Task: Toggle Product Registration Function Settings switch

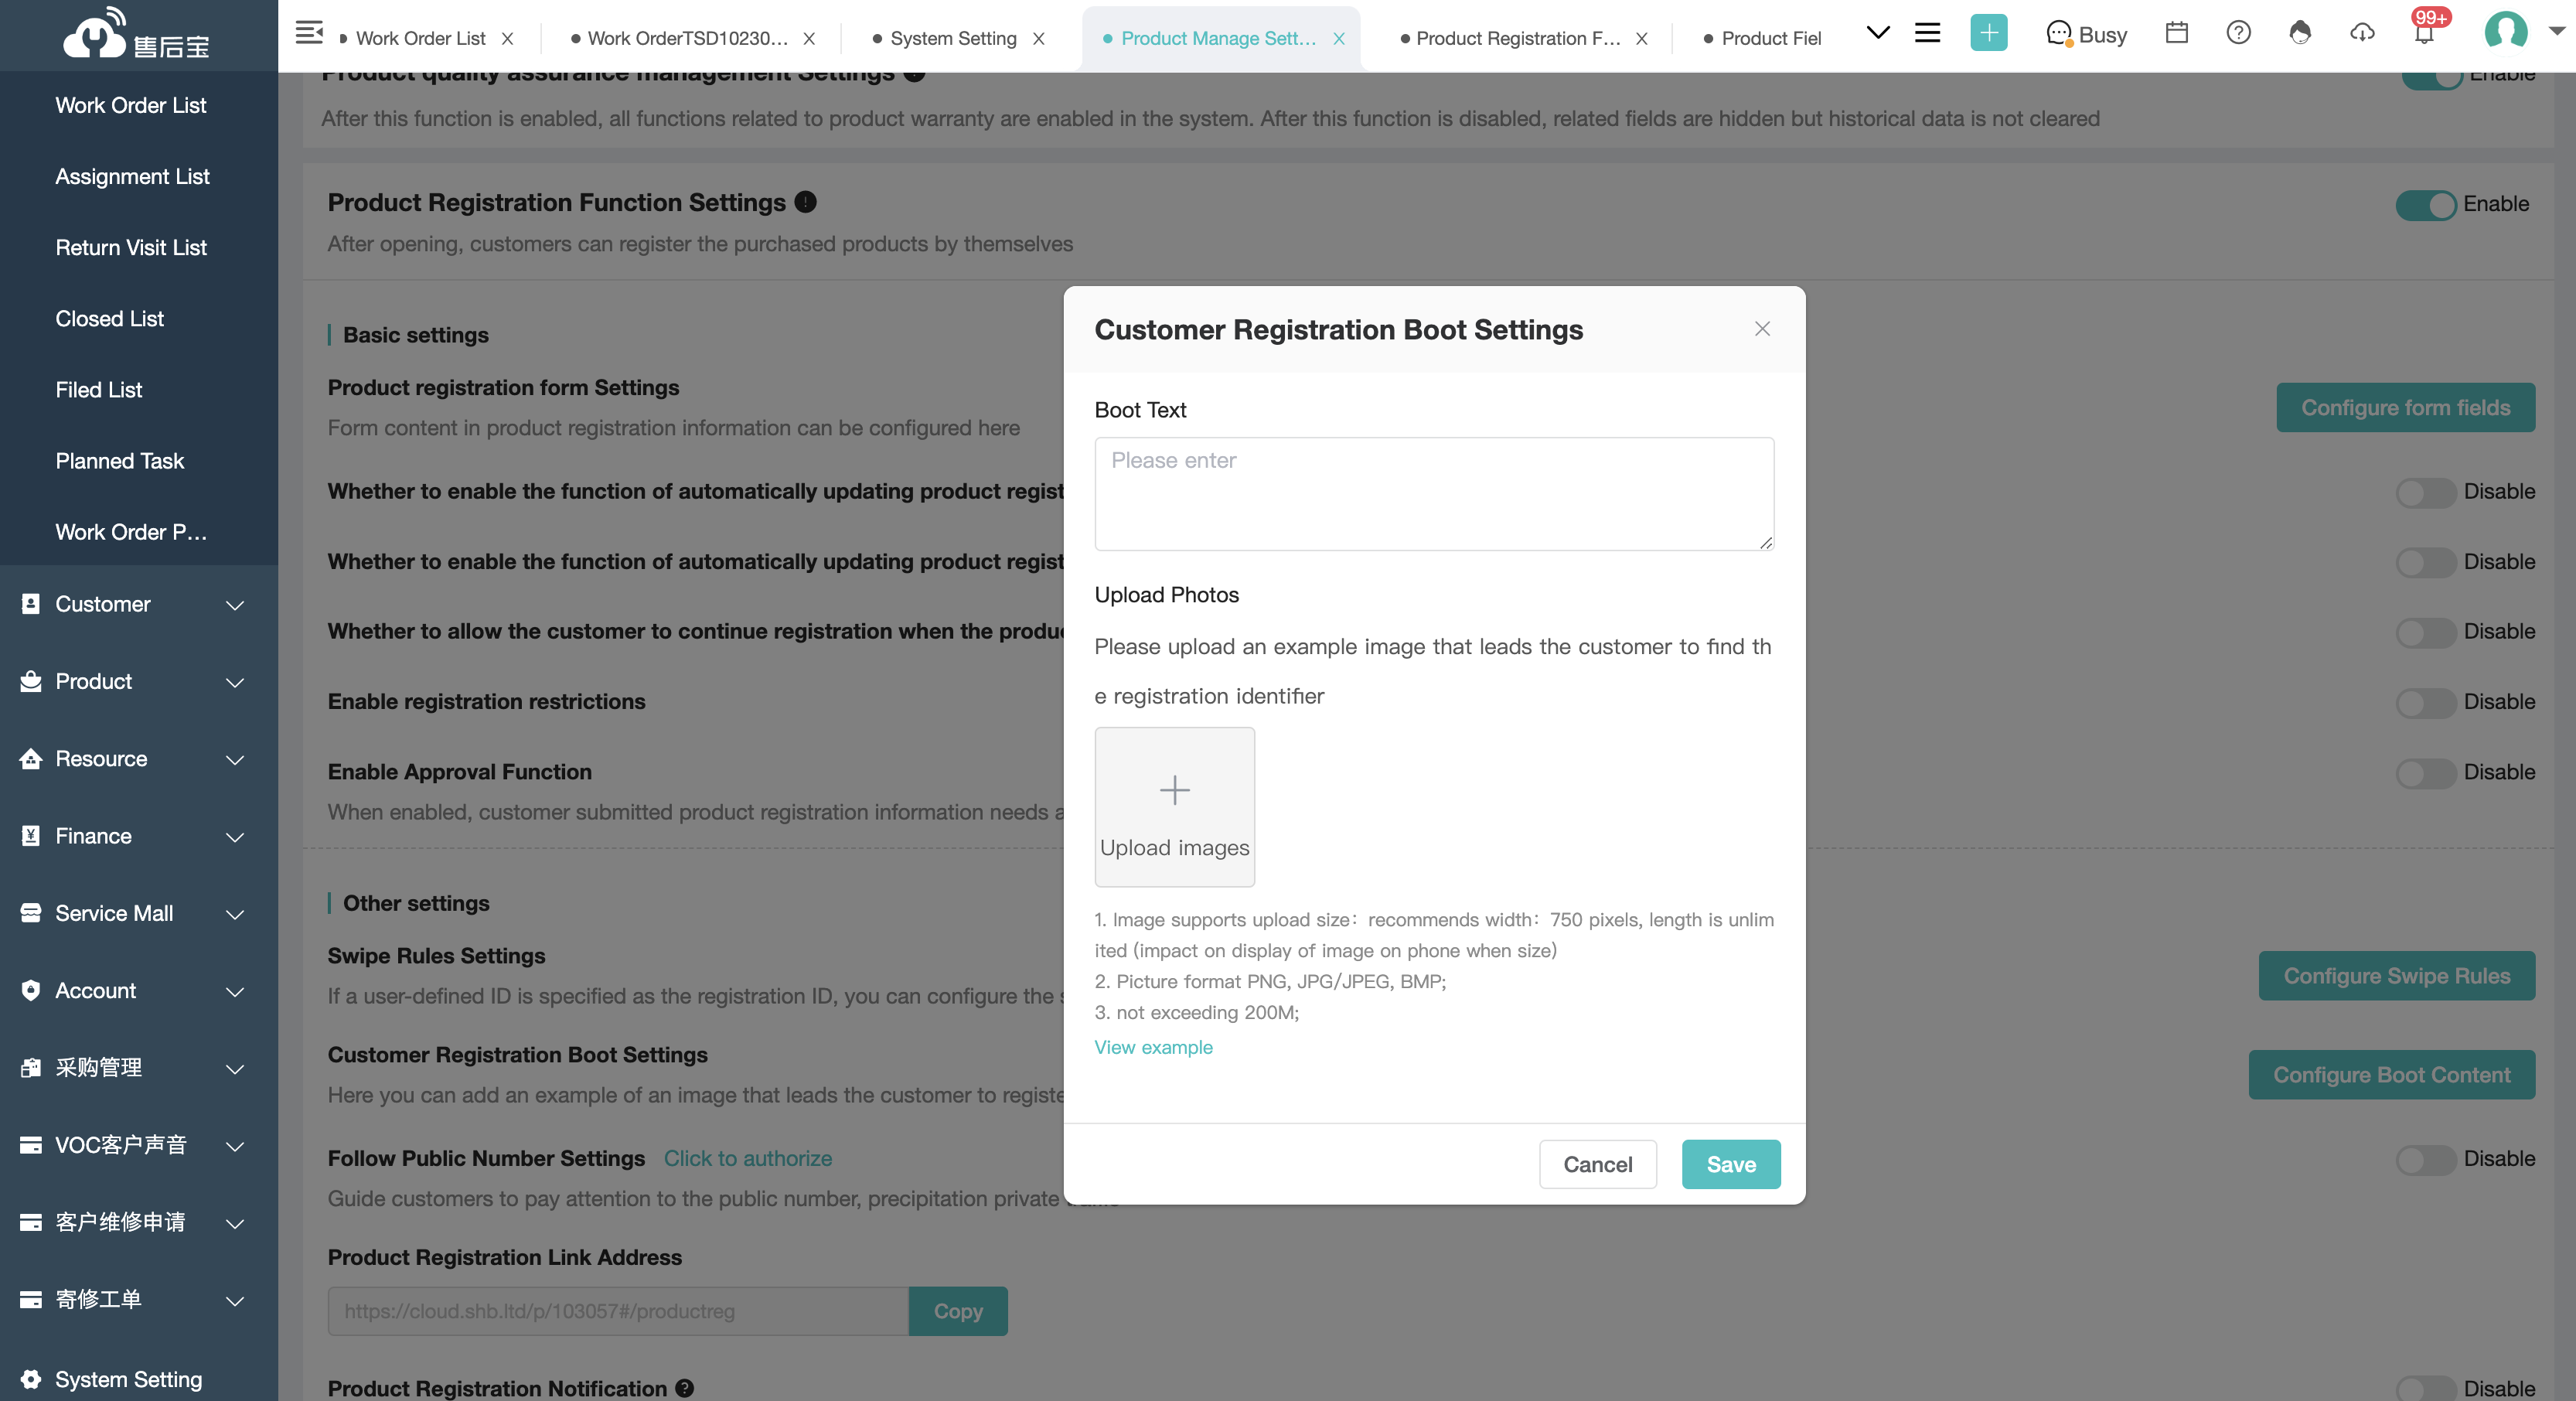Action: 2425,205
